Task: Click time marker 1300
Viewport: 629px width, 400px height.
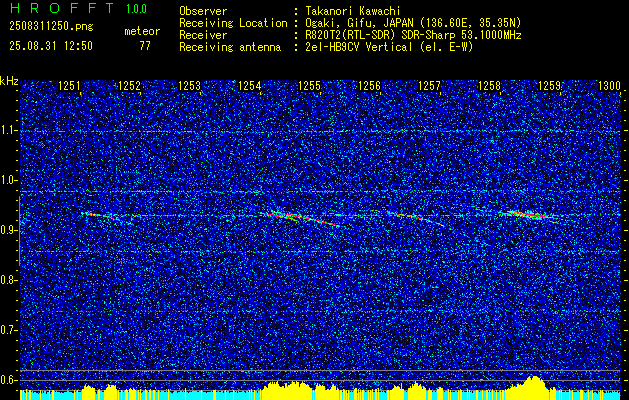Action: click(609, 85)
